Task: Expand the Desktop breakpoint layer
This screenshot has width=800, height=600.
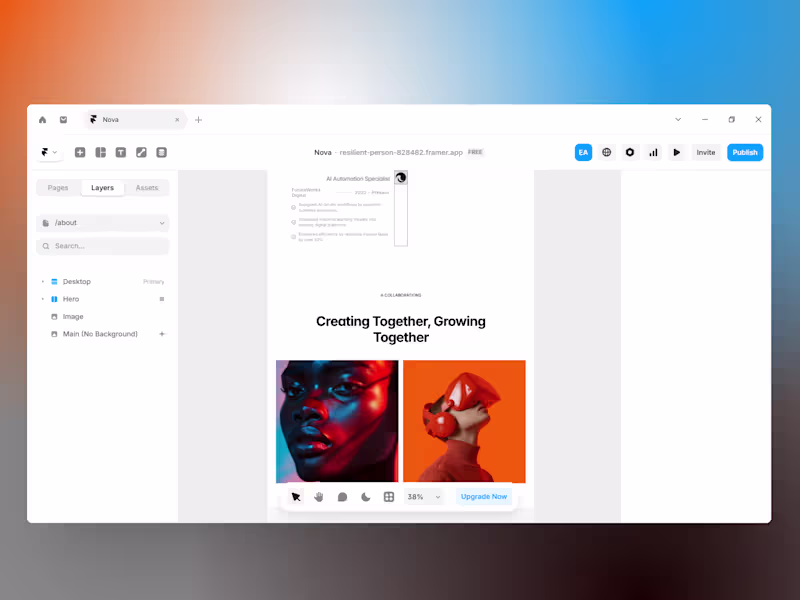Action: pos(42,281)
